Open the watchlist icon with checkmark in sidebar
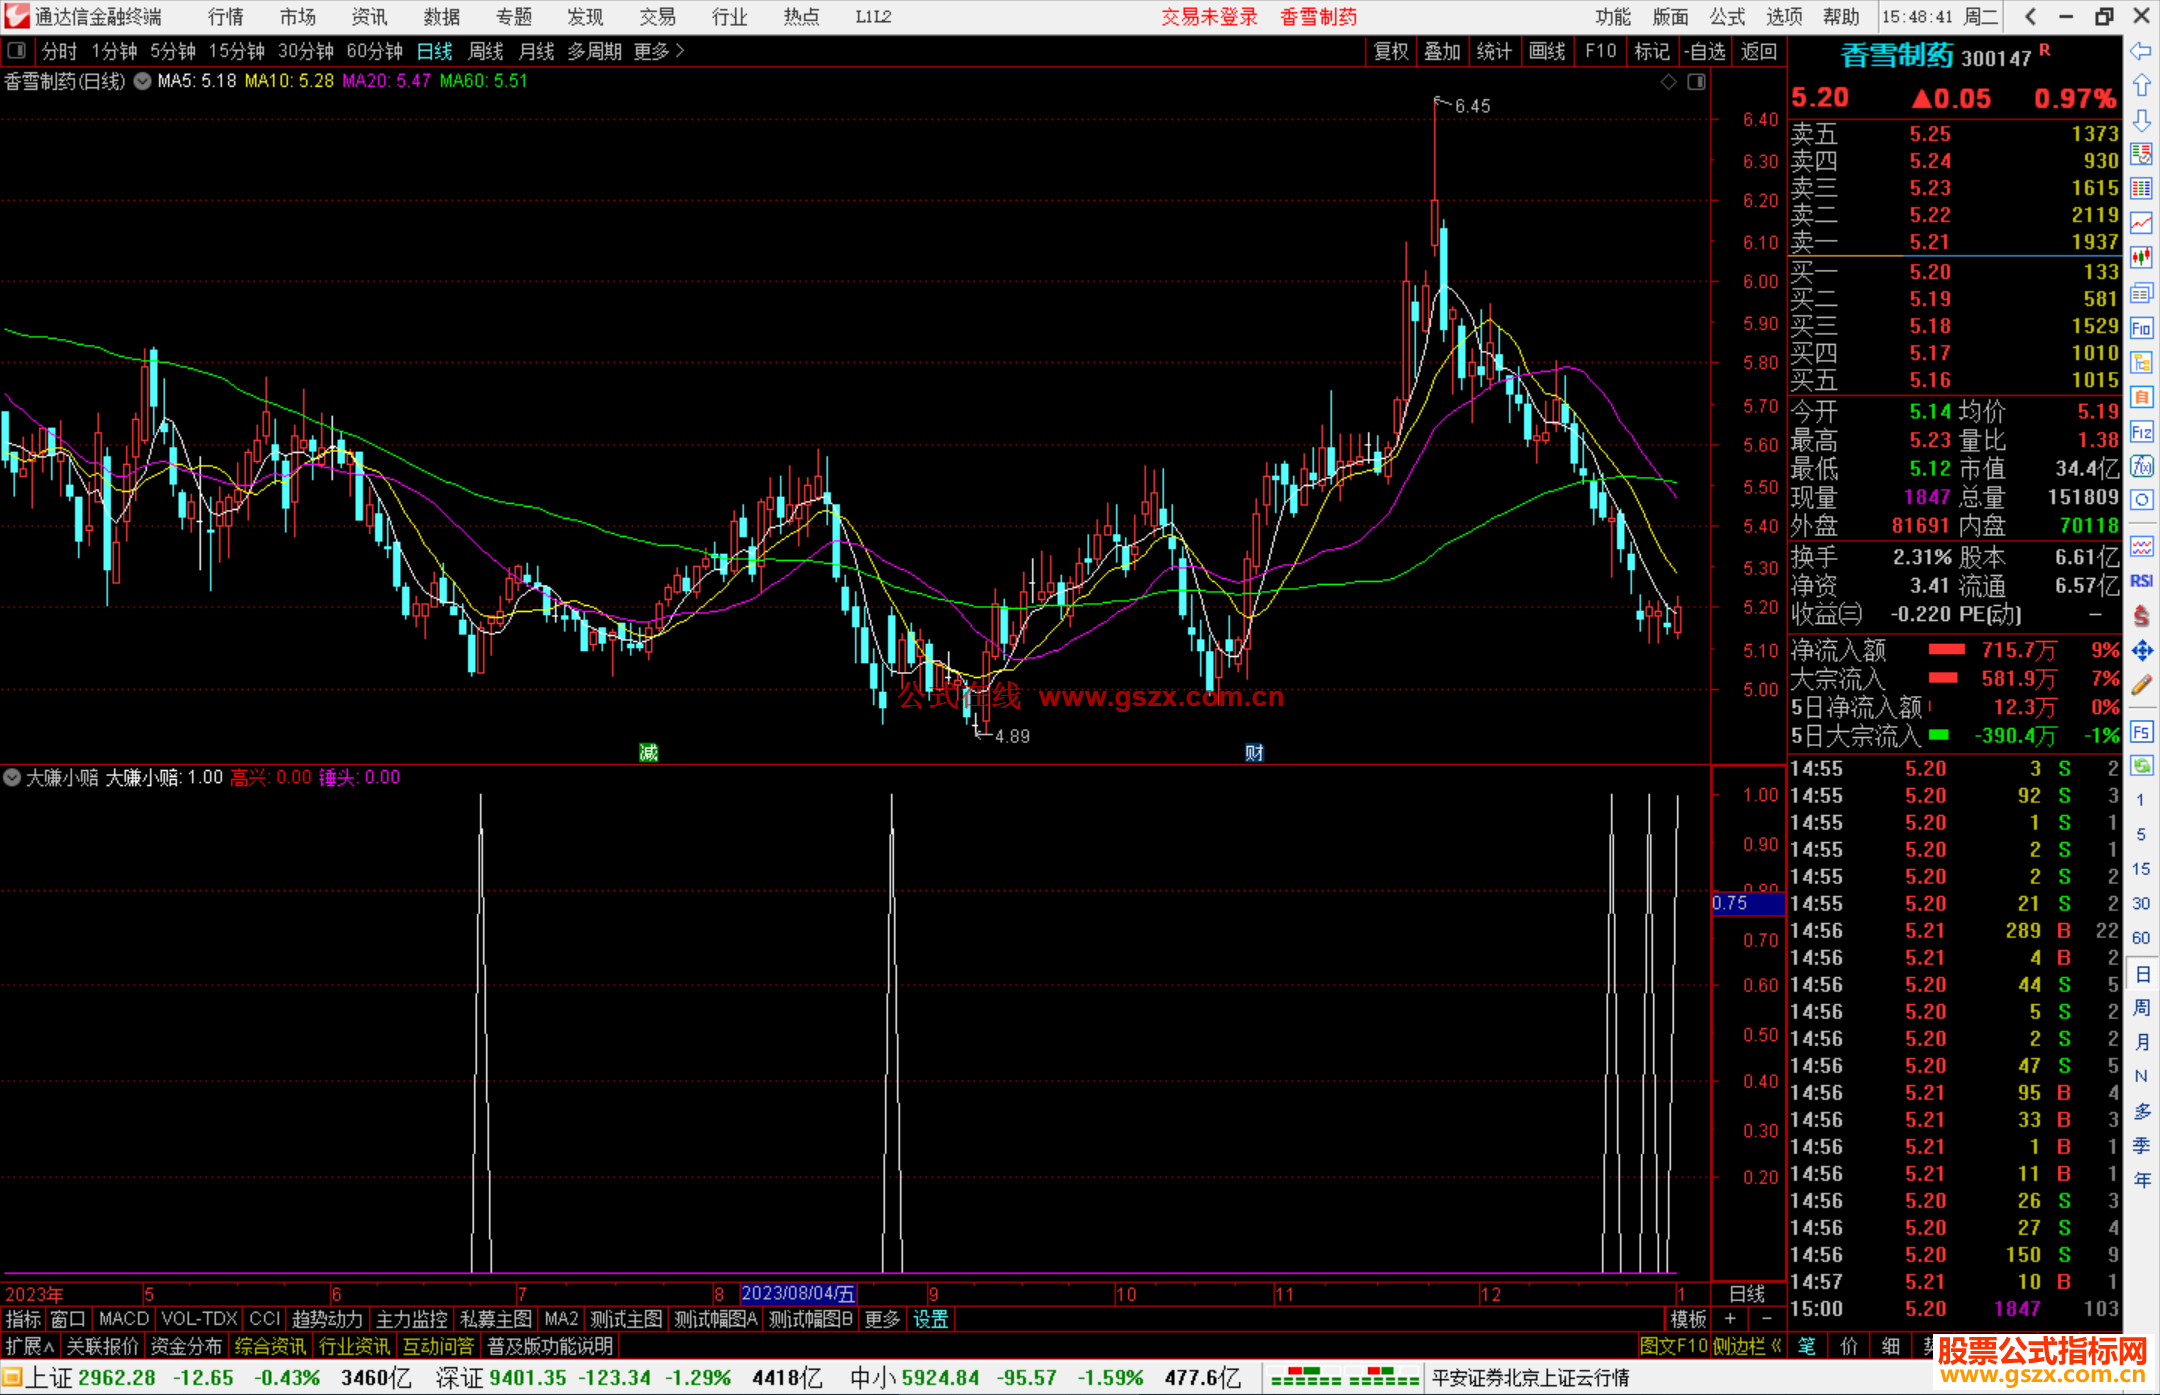Image resolution: width=2160 pixels, height=1395 pixels. (2141, 154)
